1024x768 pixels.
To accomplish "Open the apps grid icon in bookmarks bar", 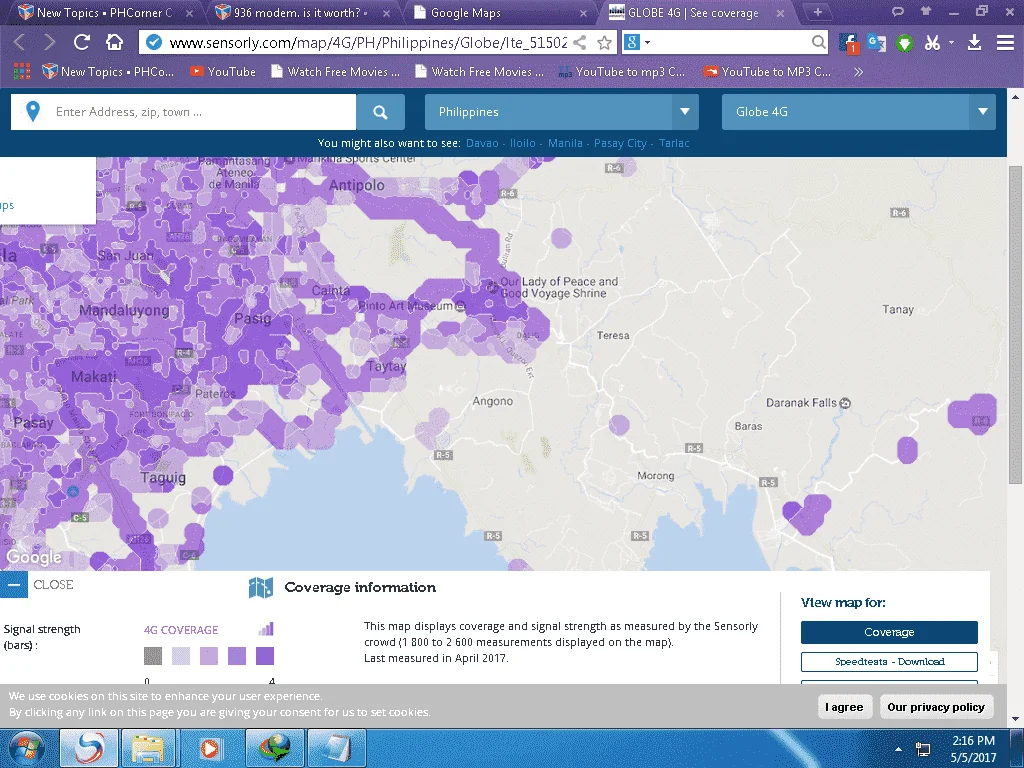I will [x=22, y=71].
